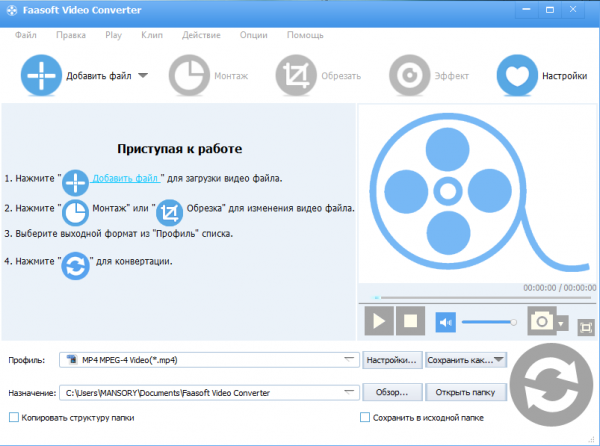Minimize the Faasoft Video Converter window
Viewport: 600px width, 446px height.
[x=527, y=10]
